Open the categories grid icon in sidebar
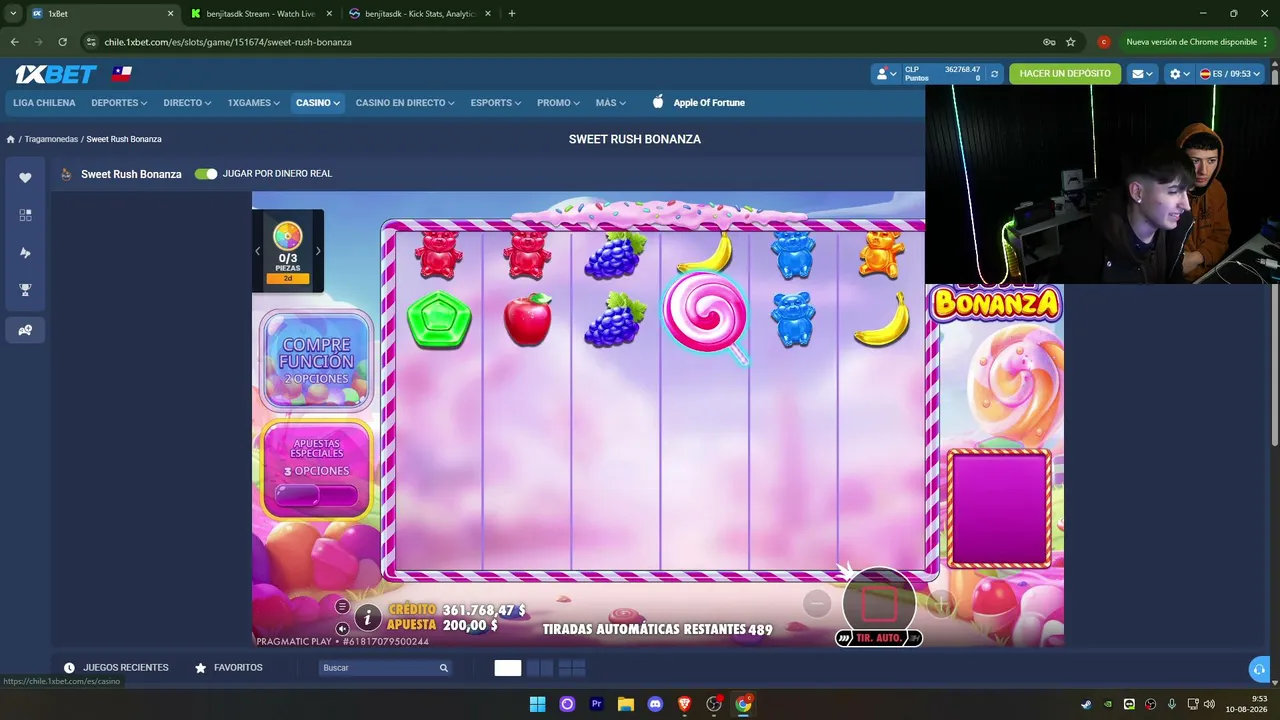The width and height of the screenshot is (1280, 720). (x=25, y=215)
